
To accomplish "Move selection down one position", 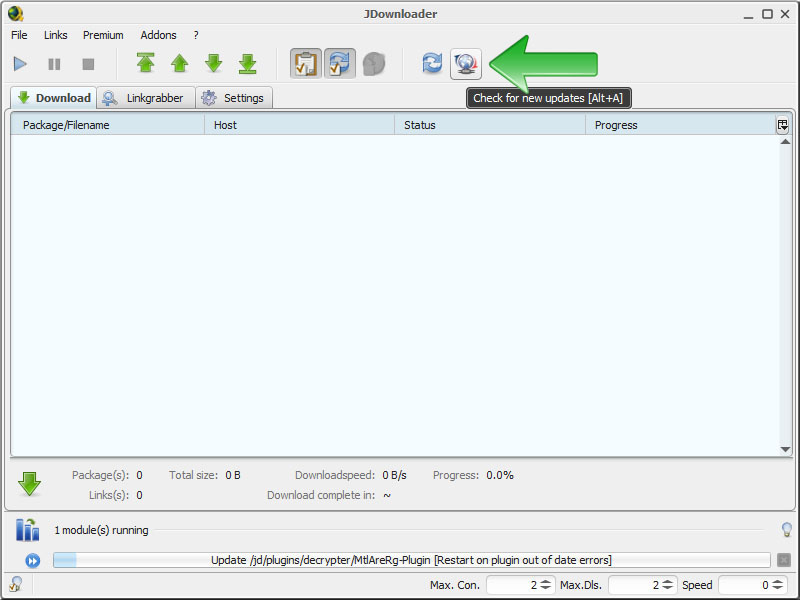I will 214,63.
